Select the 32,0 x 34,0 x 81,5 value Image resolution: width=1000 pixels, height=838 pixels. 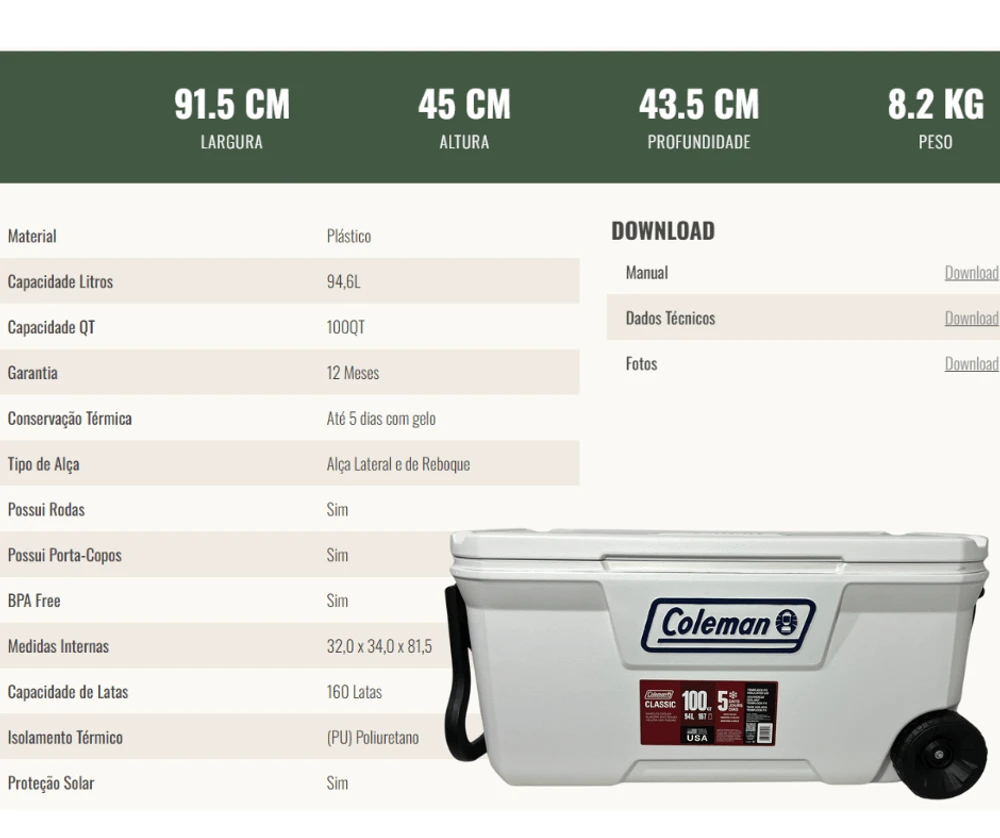tap(379, 646)
